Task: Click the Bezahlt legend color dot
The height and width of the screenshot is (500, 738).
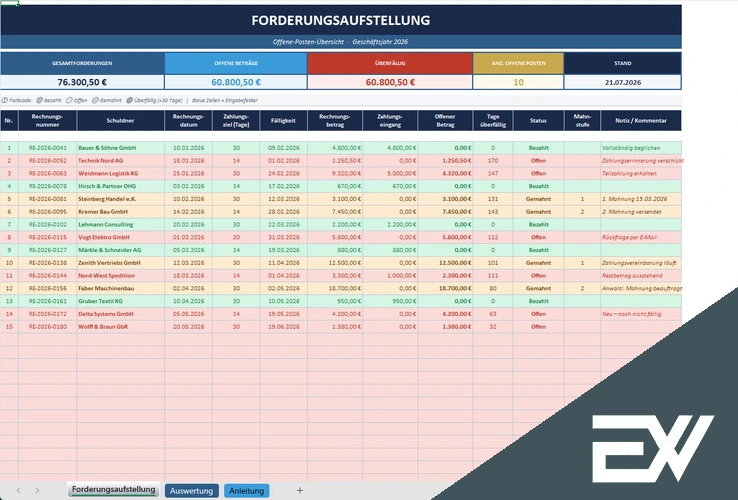Action: [x=40, y=100]
